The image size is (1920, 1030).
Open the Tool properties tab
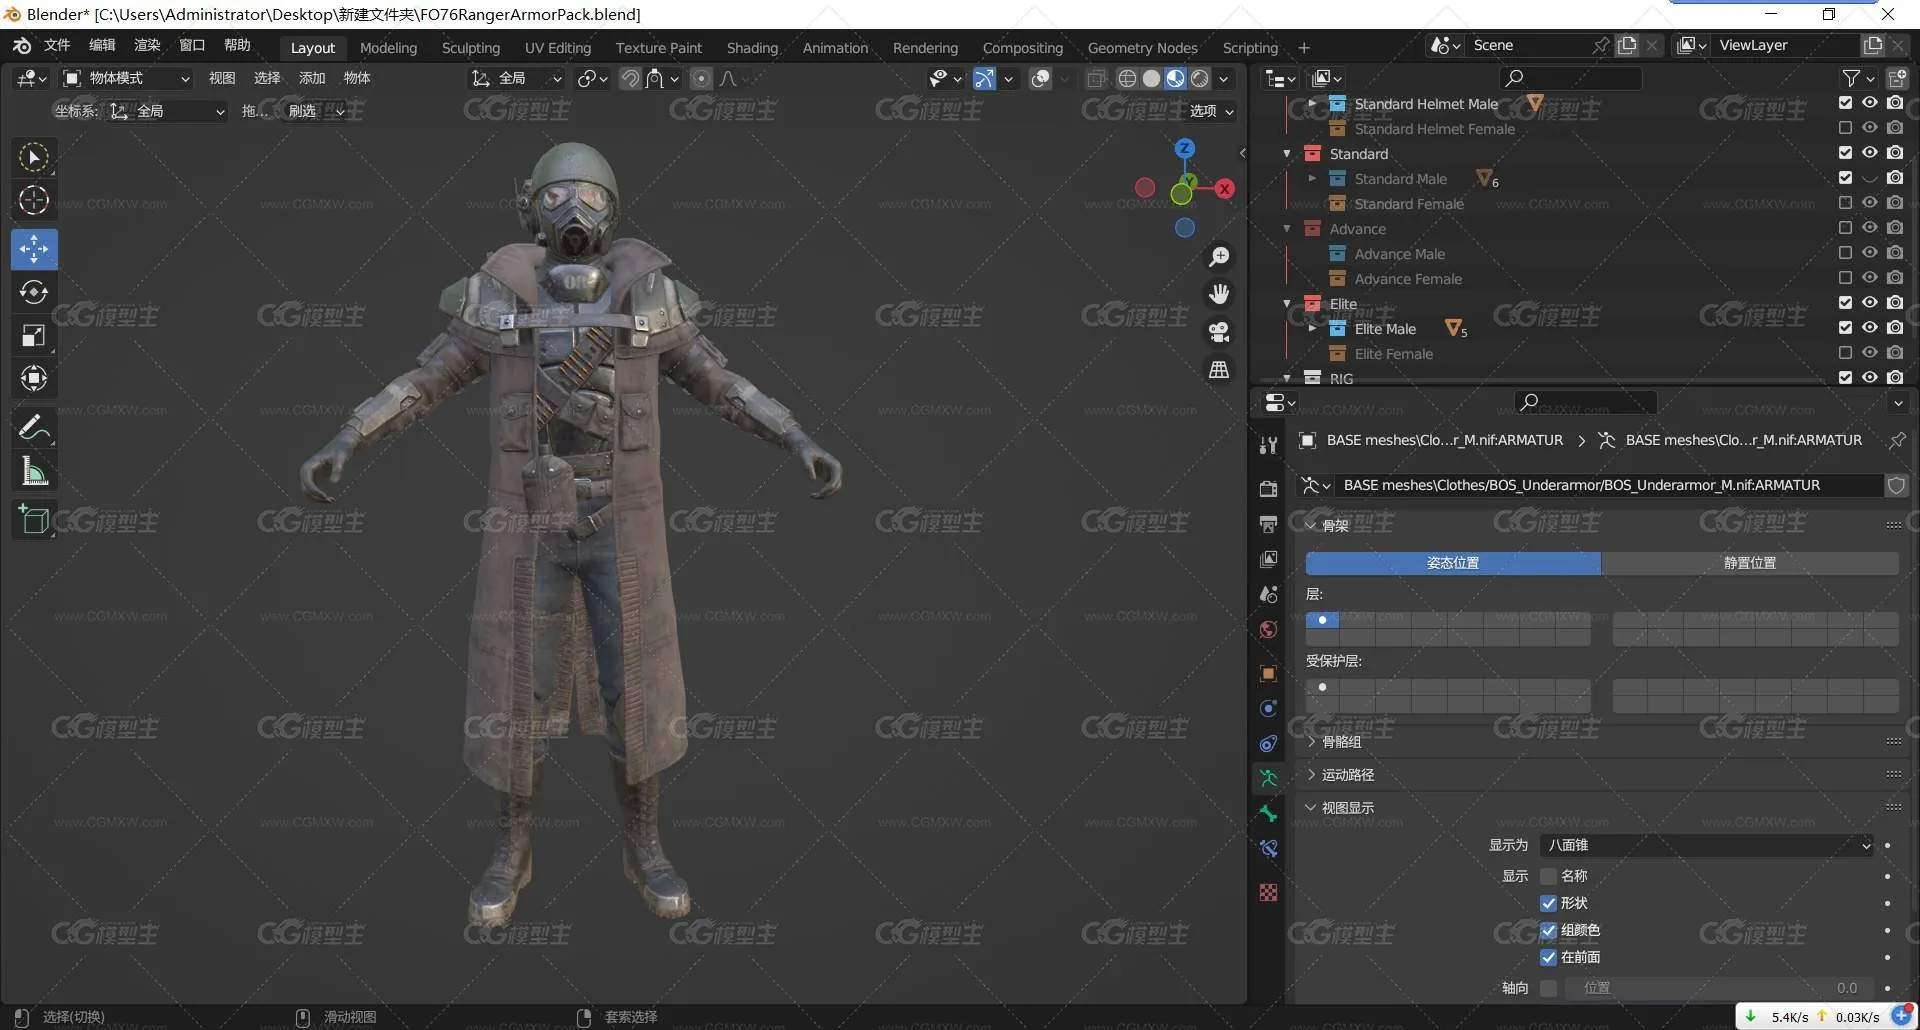click(x=1268, y=445)
